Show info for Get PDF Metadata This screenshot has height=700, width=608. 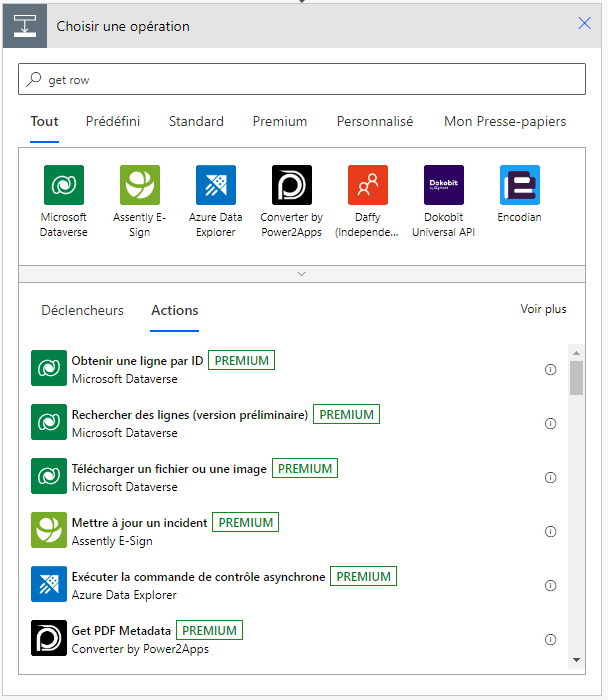pyautogui.click(x=550, y=640)
